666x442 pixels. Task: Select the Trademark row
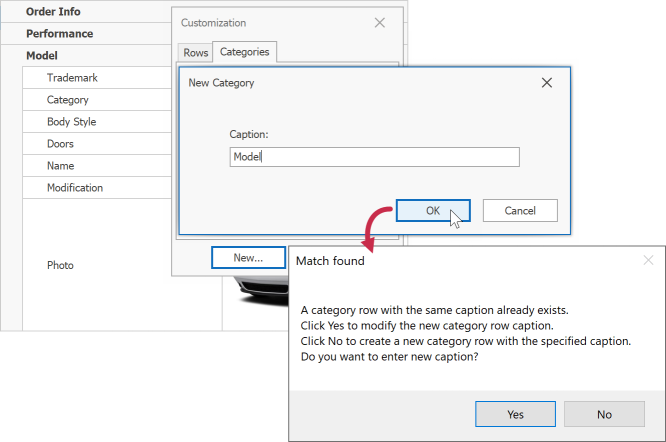(x=97, y=78)
